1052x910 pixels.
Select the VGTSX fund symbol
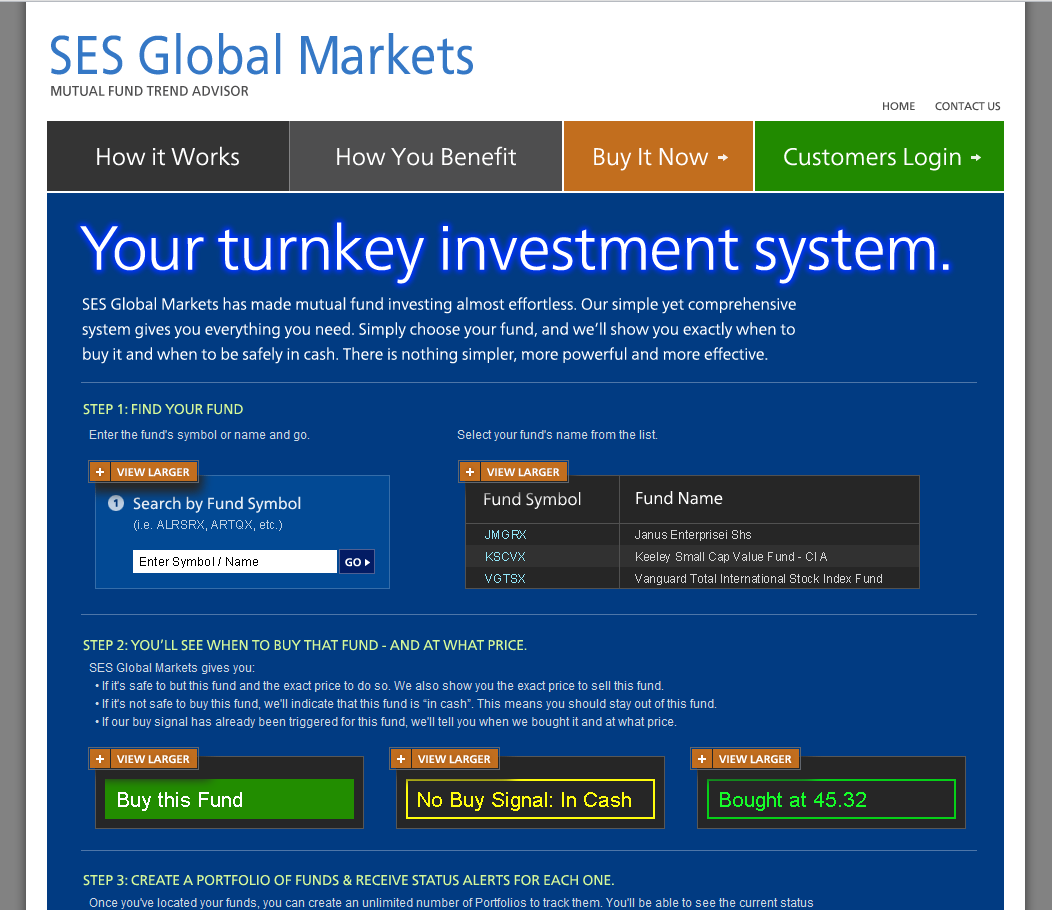coord(505,579)
